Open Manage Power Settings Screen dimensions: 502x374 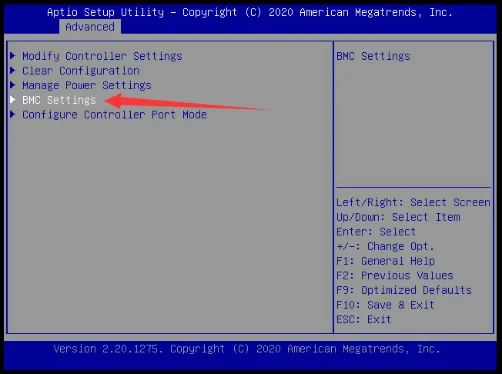[87, 85]
